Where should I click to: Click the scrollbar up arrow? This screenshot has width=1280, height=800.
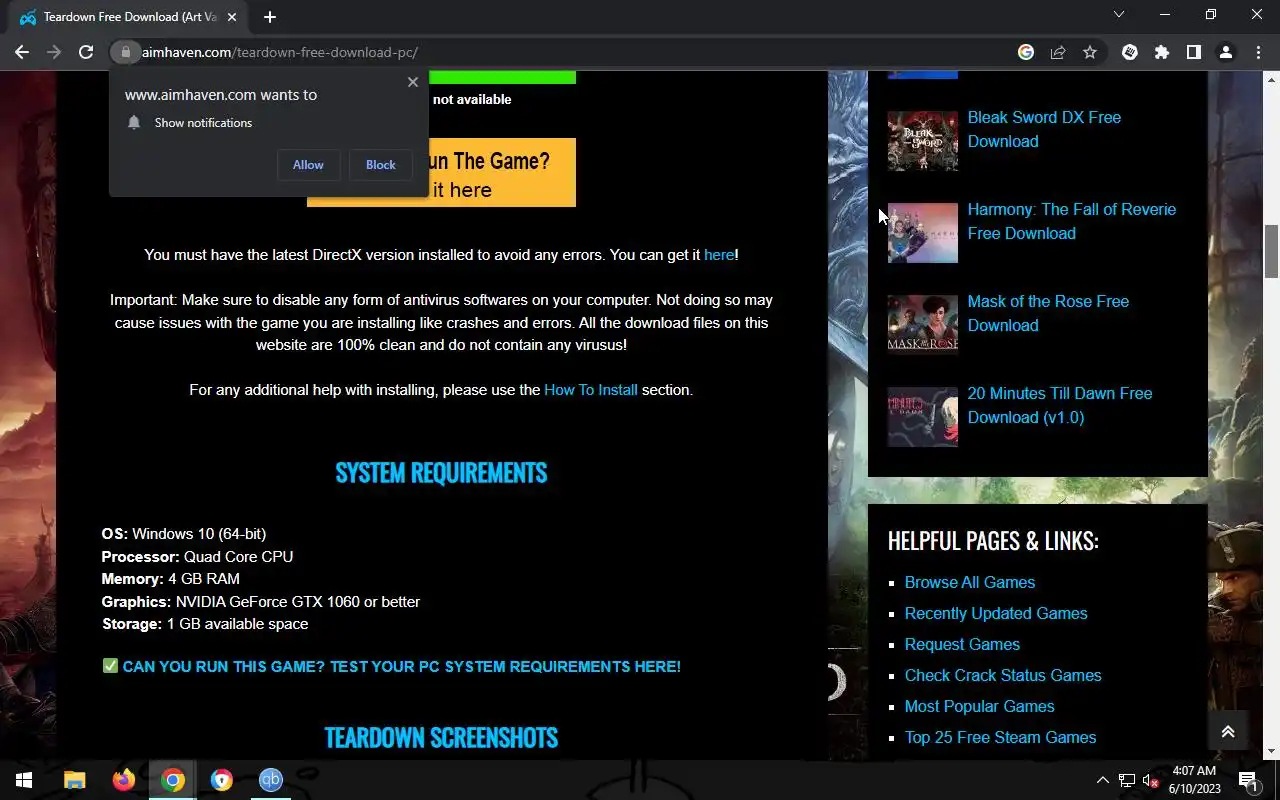tap(1271, 79)
